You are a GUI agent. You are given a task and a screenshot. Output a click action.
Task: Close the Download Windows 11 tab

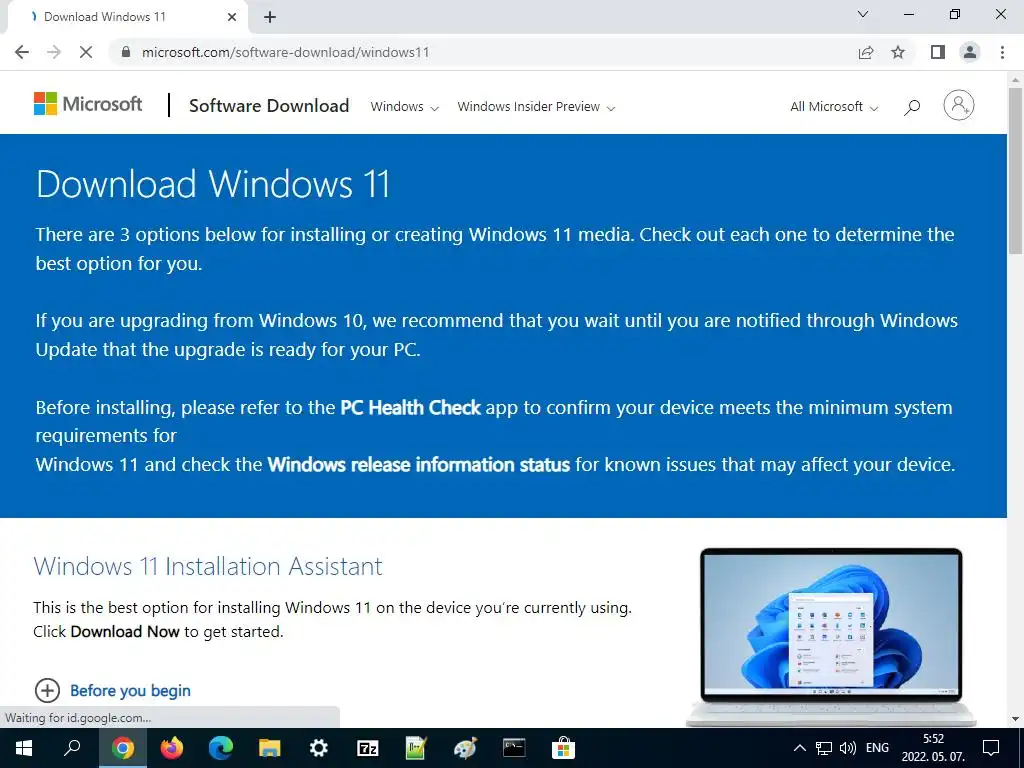click(x=232, y=17)
